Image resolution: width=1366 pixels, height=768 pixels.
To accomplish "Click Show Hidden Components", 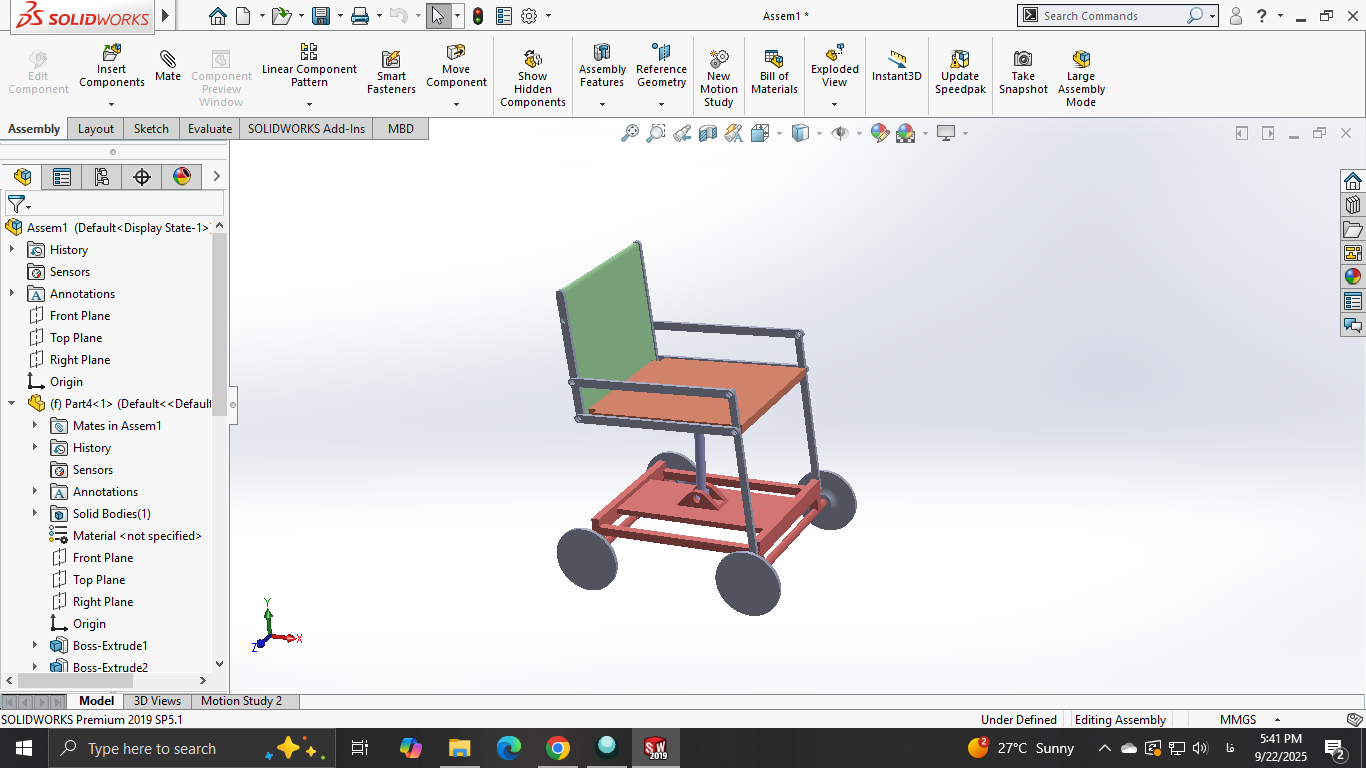I will point(532,78).
